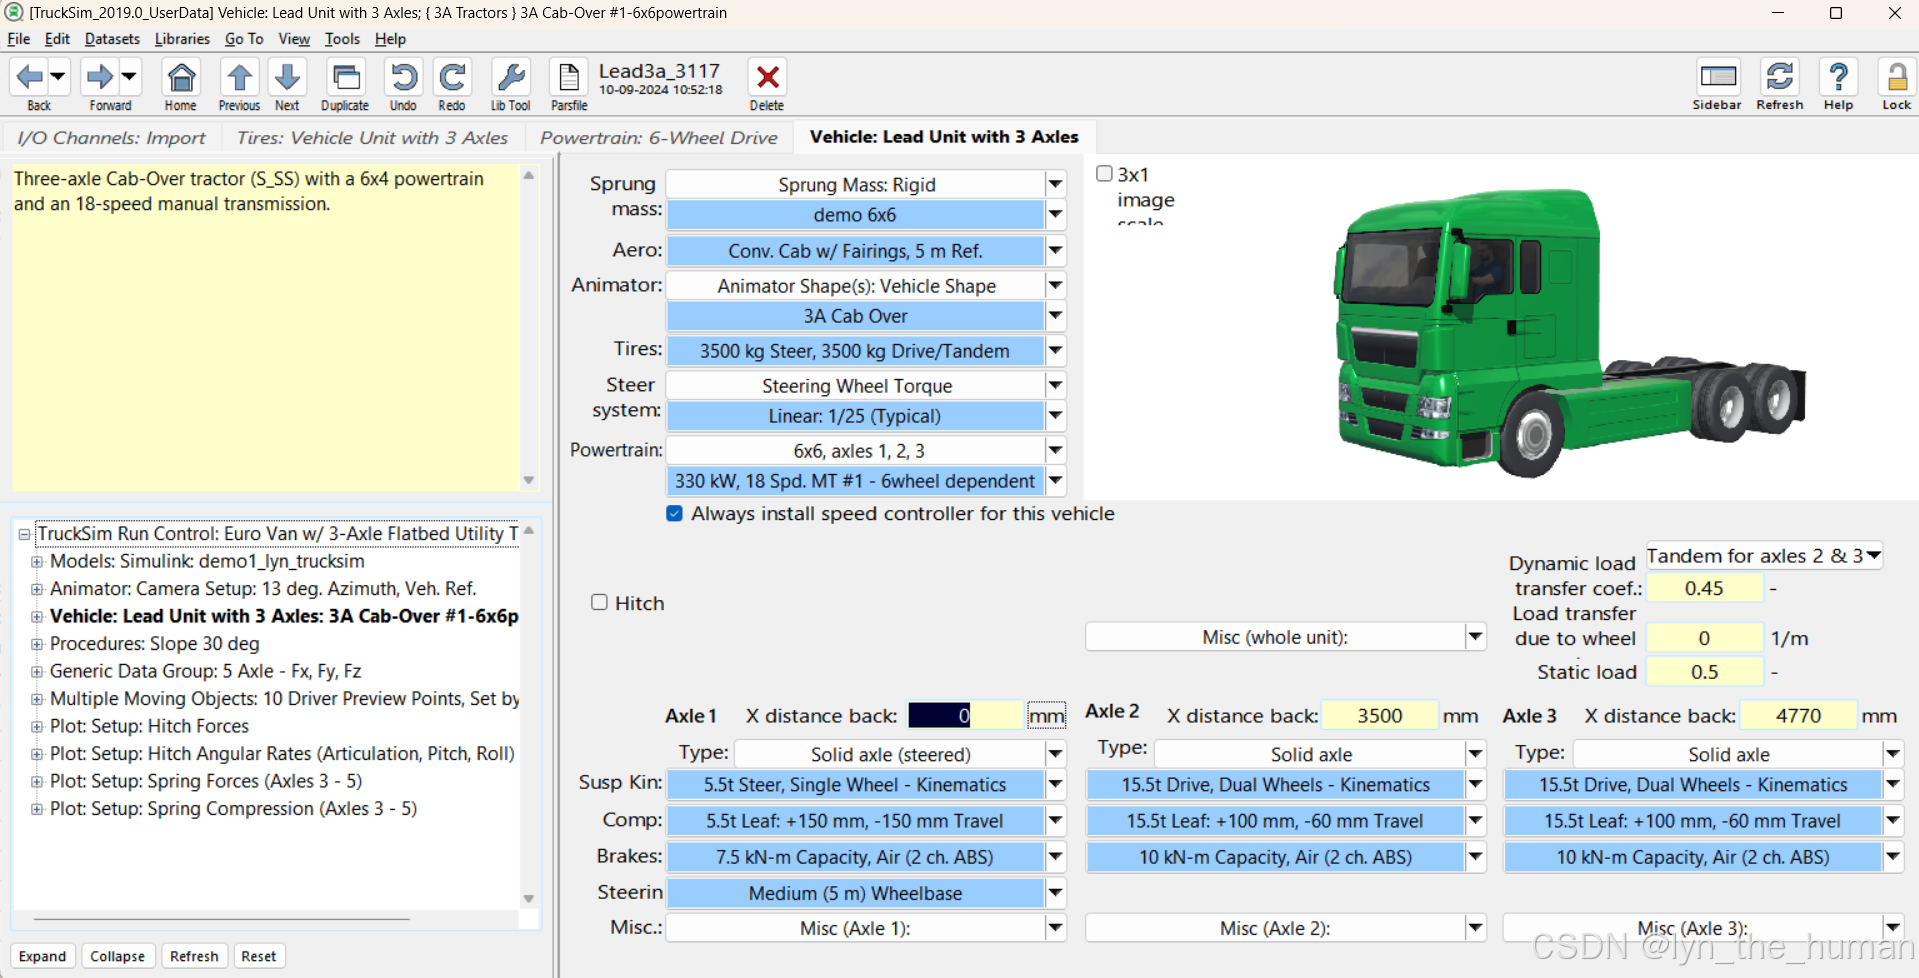This screenshot has width=1919, height=978.
Task: Enable the 3x1 image scale checkbox
Action: [1104, 174]
